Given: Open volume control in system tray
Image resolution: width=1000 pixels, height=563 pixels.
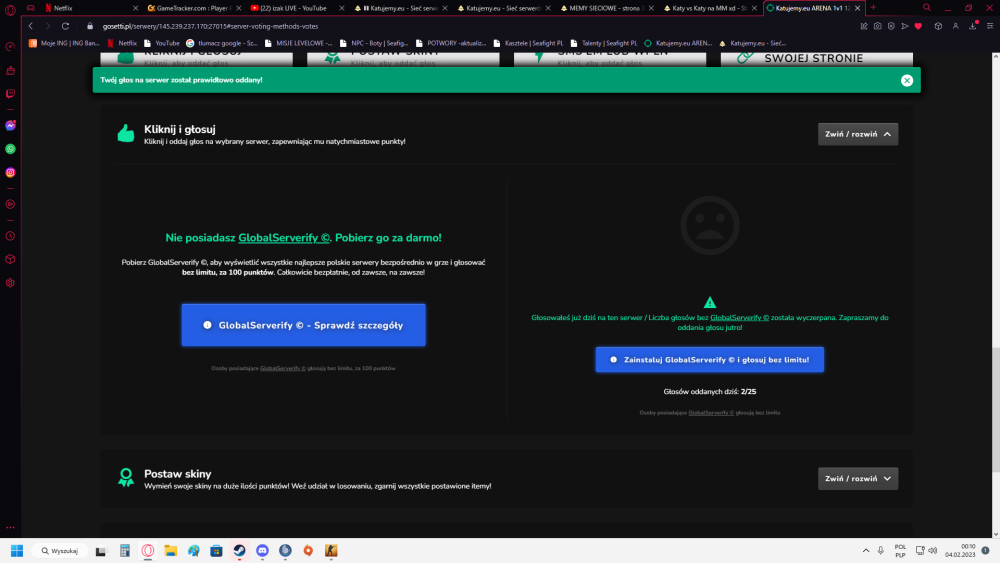Looking at the screenshot, I should click(932, 551).
